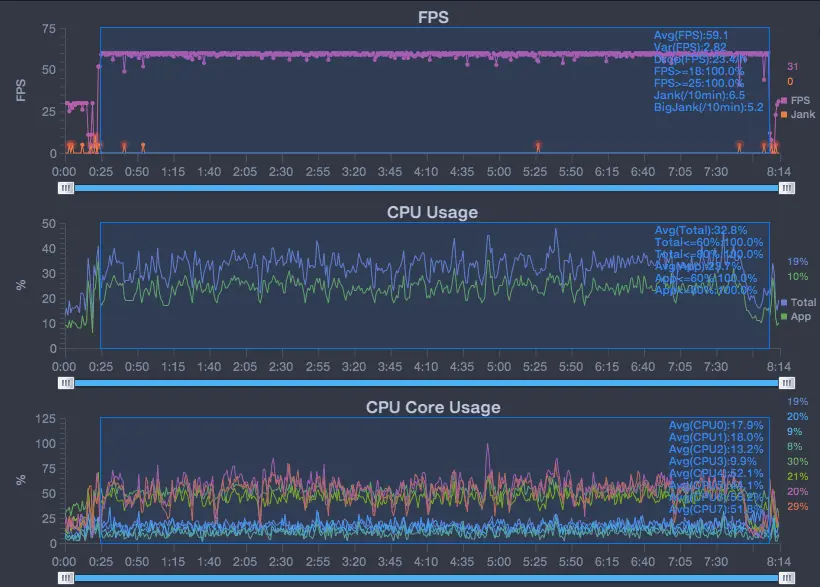Screen dimensions: 820x587
Task: Click the jank marker near 5:25 in FPS chart
Action: click(x=538, y=146)
